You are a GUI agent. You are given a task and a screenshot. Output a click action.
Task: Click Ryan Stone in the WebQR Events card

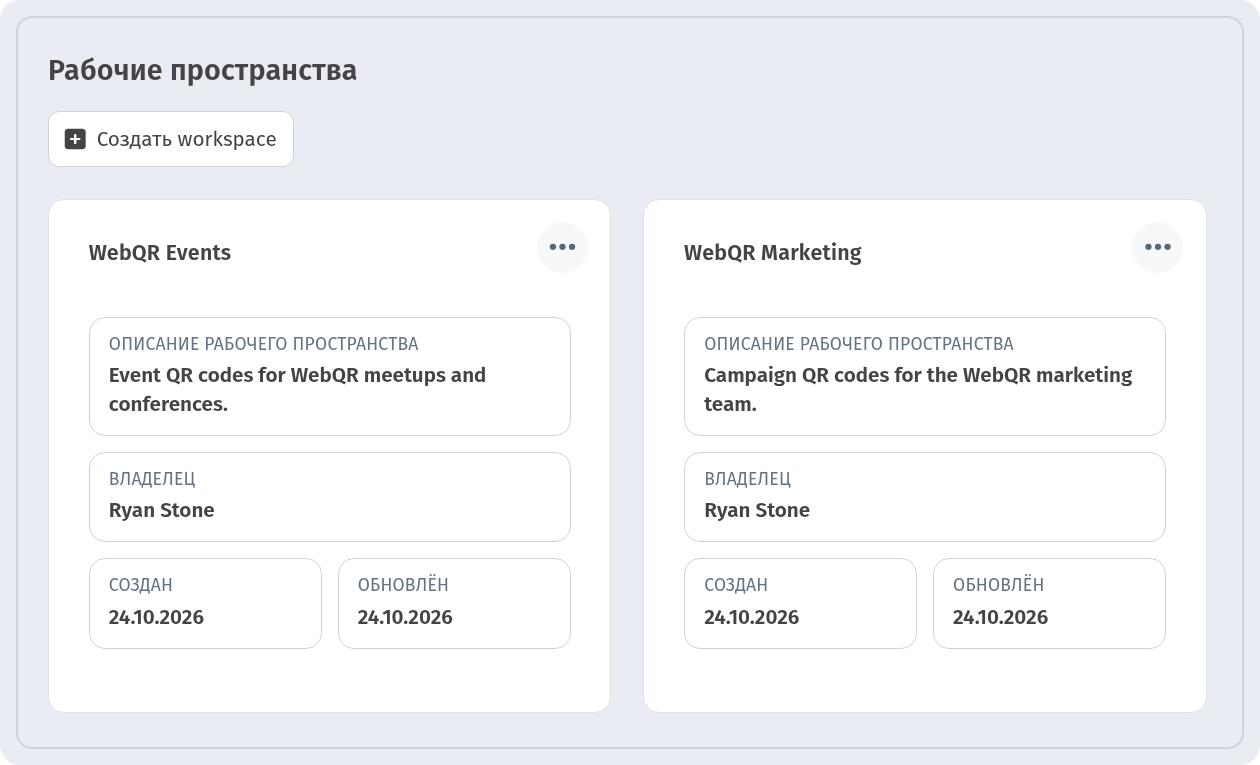162,510
